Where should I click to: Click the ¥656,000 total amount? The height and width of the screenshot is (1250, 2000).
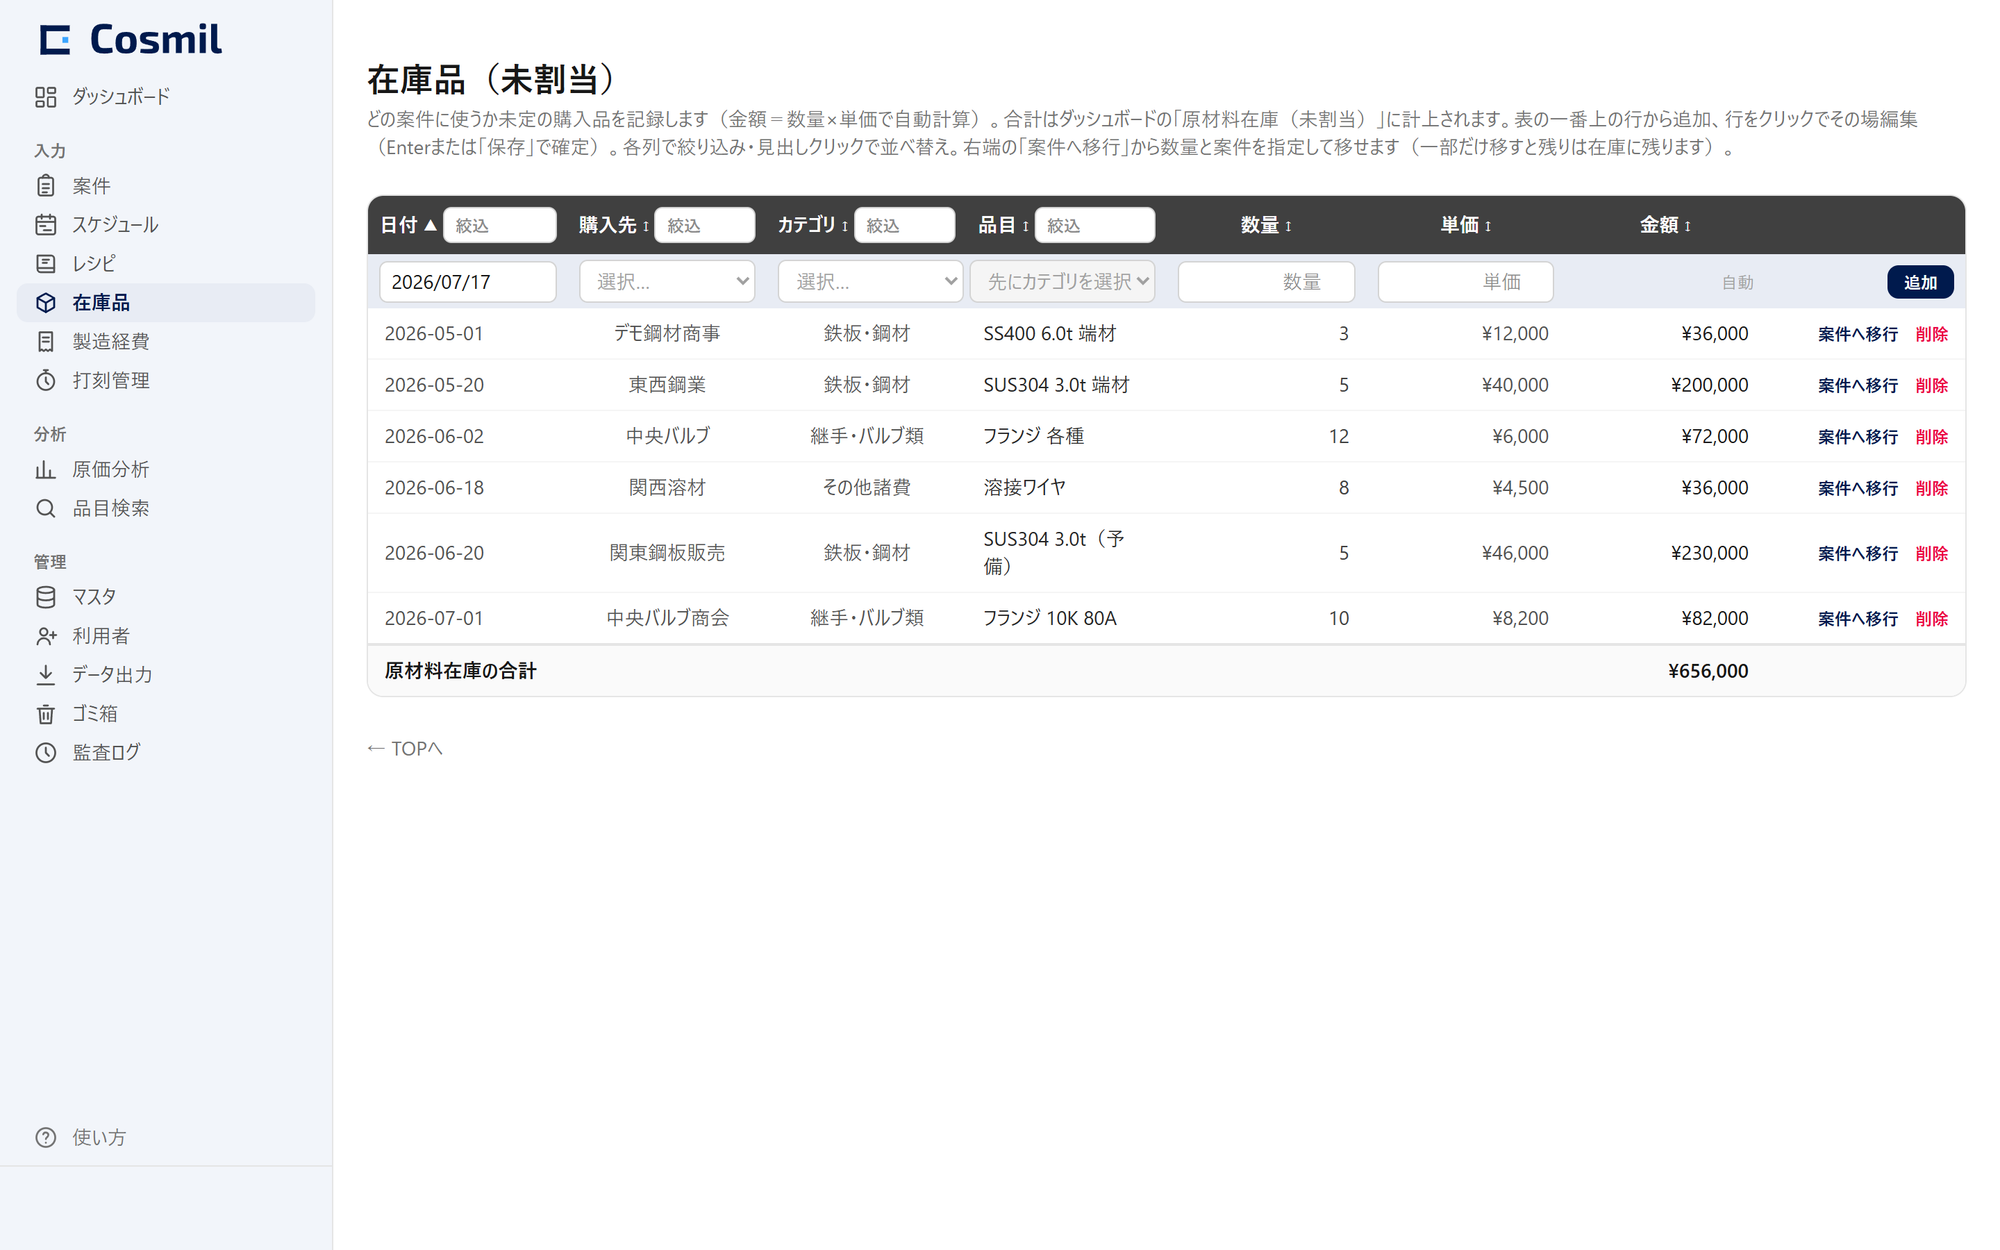pyautogui.click(x=1708, y=671)
